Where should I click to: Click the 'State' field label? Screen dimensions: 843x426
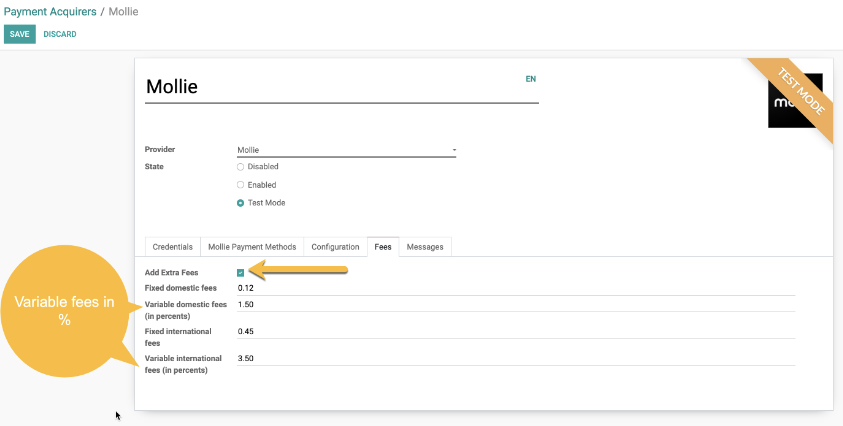pos(154,167)
